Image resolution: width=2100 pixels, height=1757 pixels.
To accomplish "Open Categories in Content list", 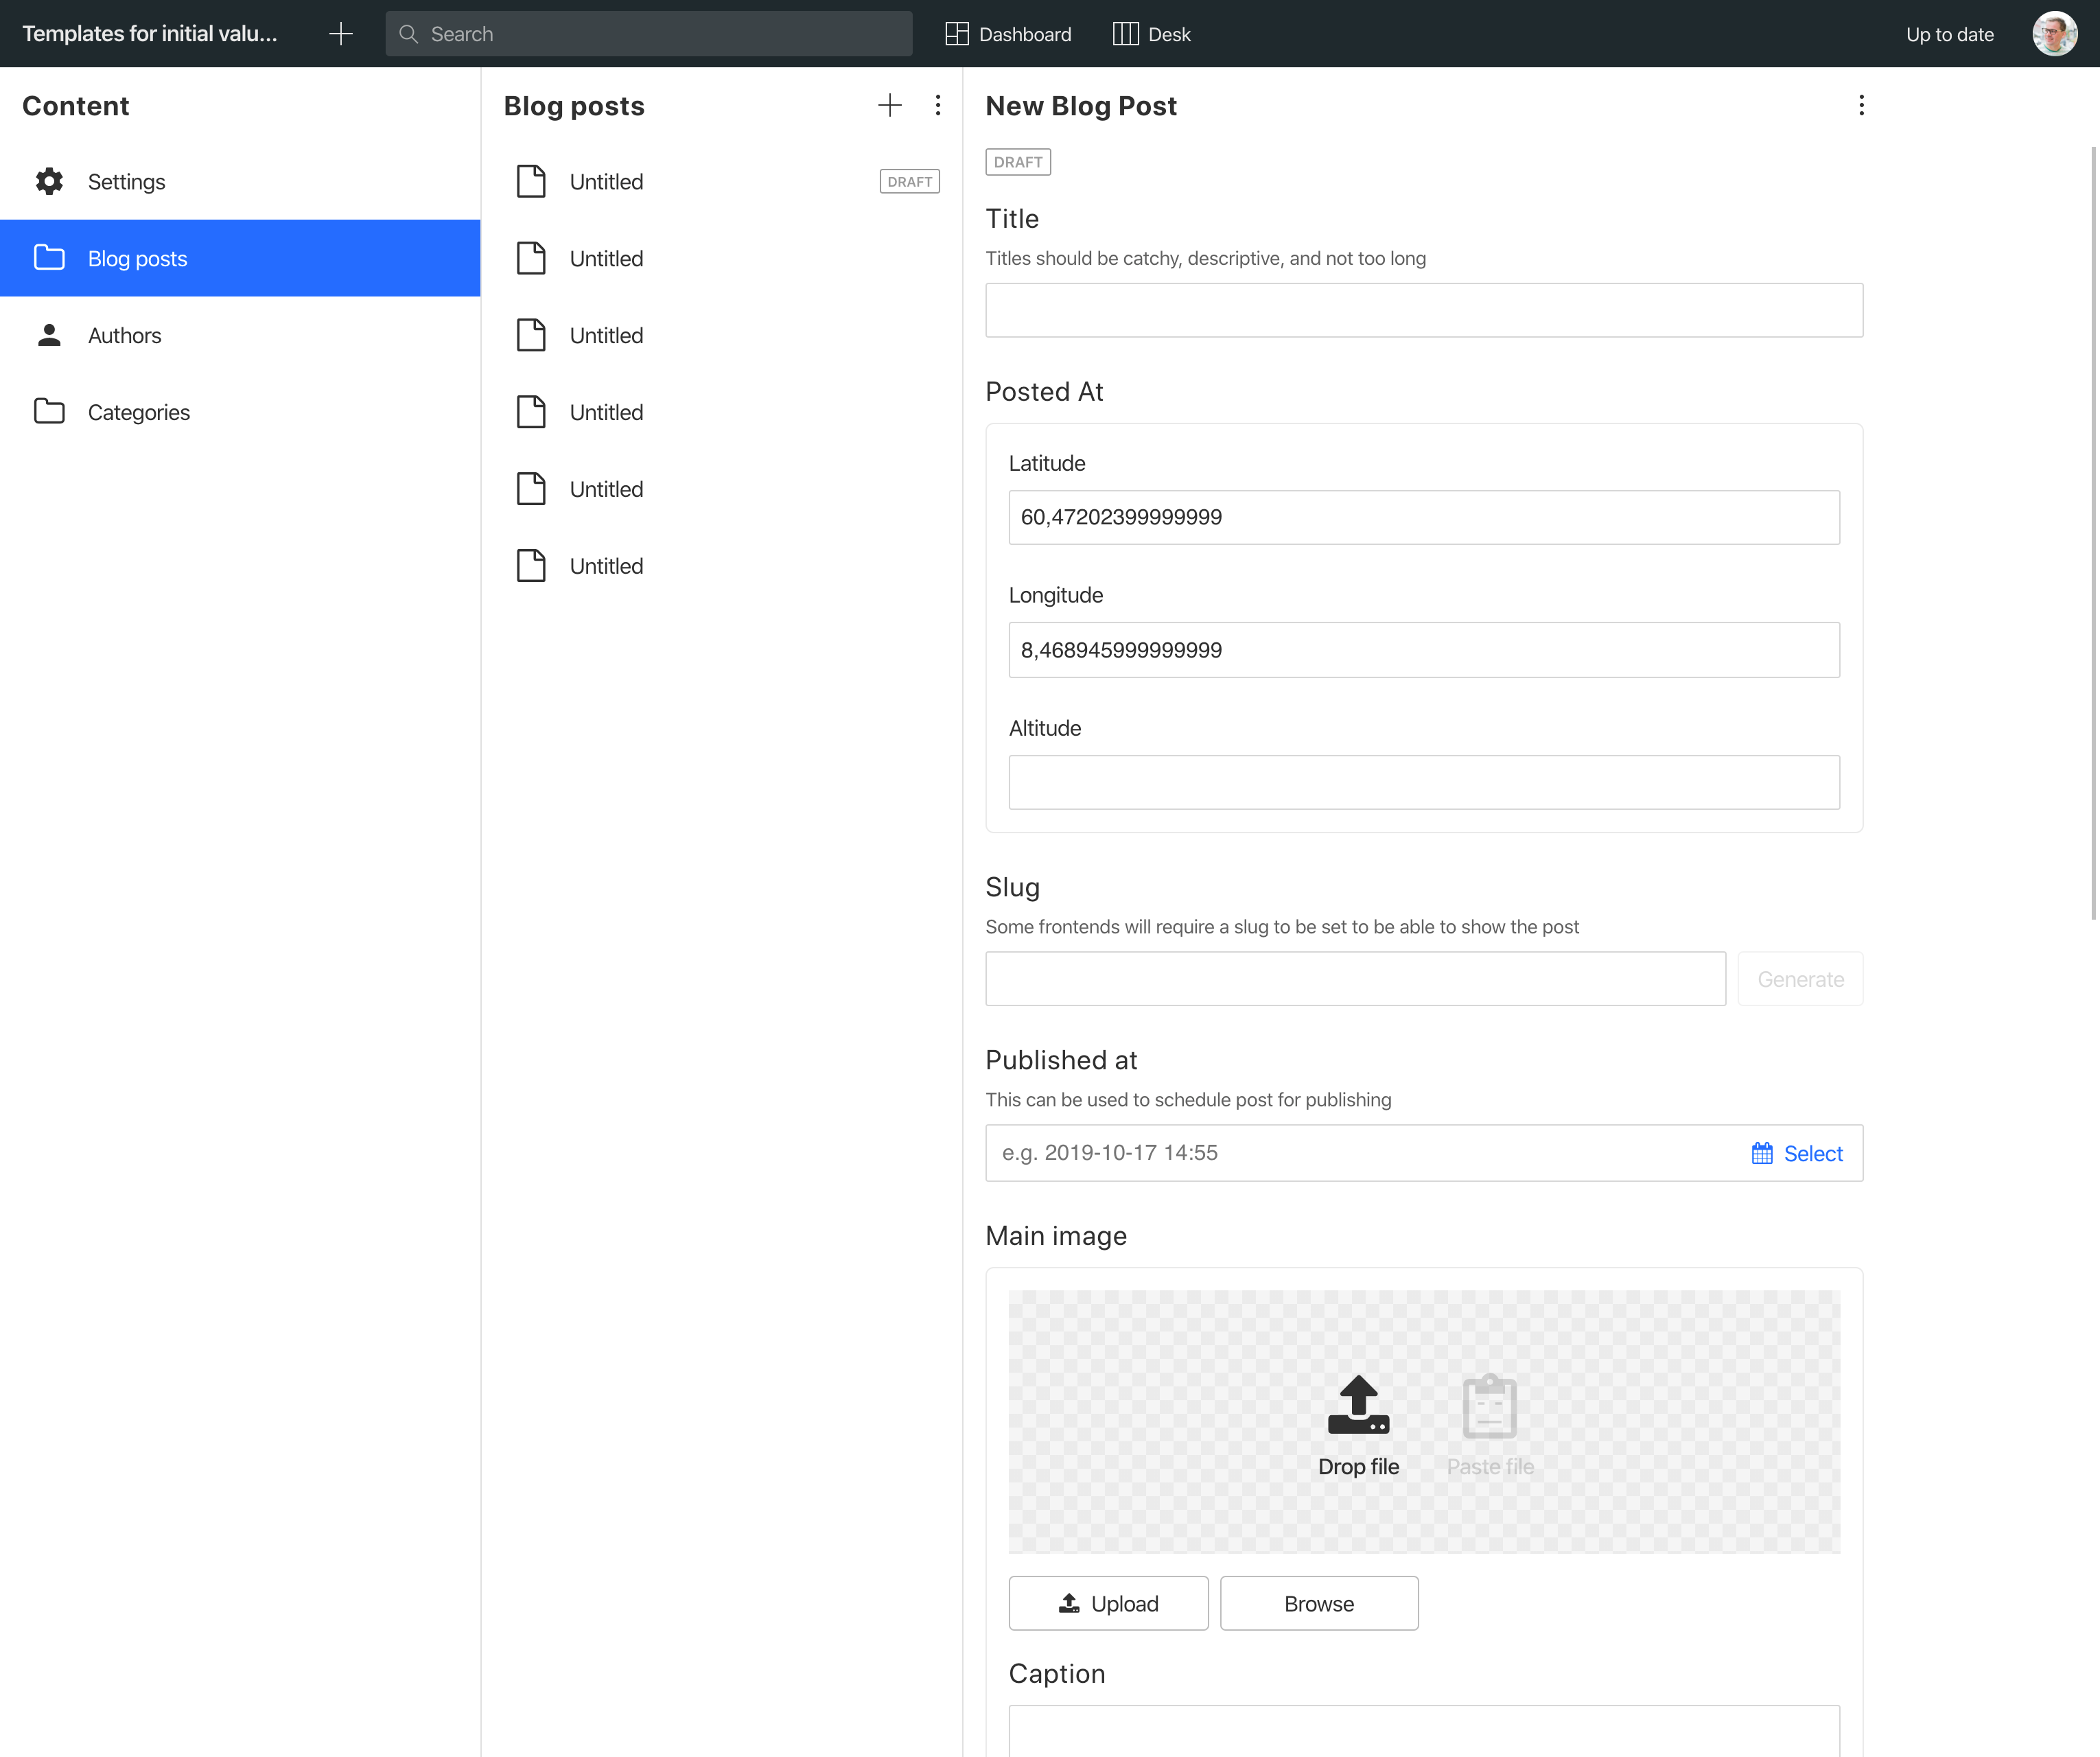I will [240, 412].
